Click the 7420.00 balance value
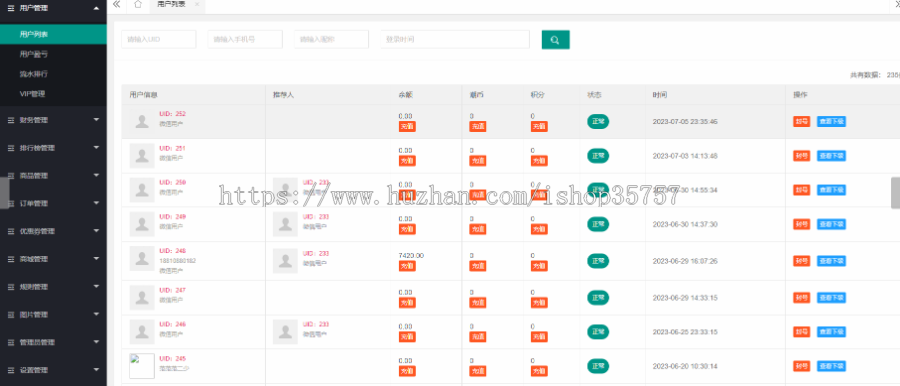Viewport: 900px width, 386px height. coord(411,256)
